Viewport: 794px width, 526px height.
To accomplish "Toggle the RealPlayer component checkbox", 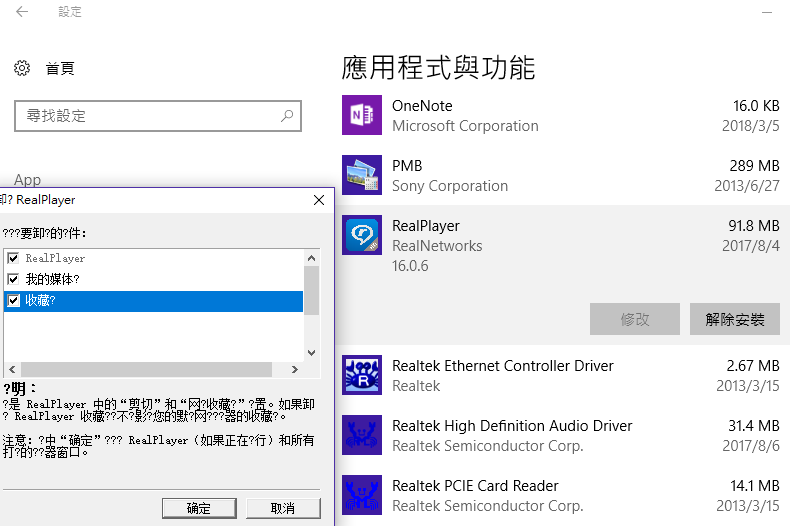I will point(13,258).
